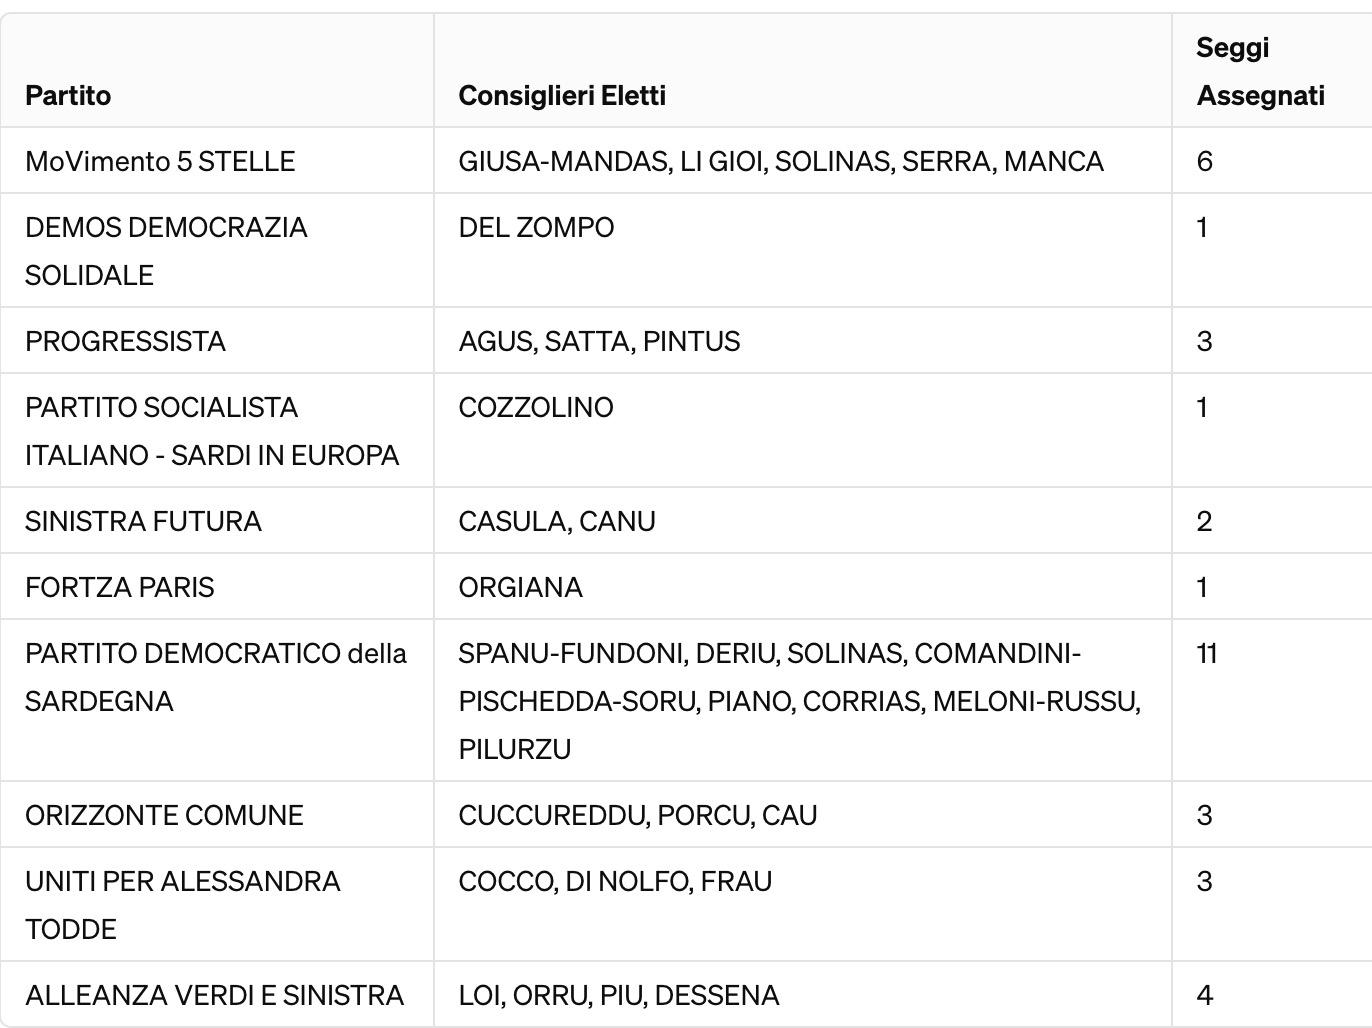Click the ORGIANA councillor cell

[x=520, y=588]
